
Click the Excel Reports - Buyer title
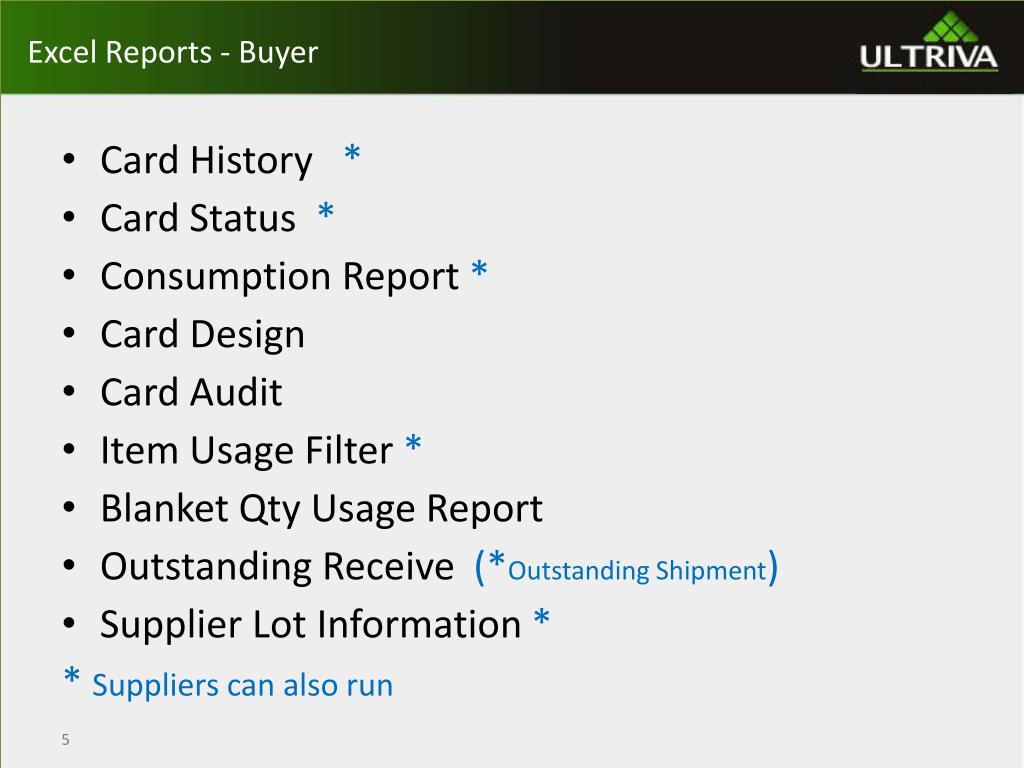pos(173,53)
